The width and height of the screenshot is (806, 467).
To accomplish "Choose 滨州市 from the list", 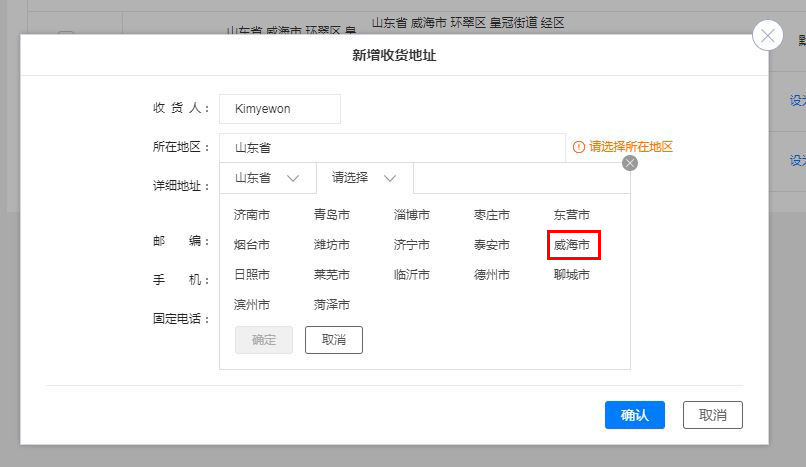I will [251, 305].
